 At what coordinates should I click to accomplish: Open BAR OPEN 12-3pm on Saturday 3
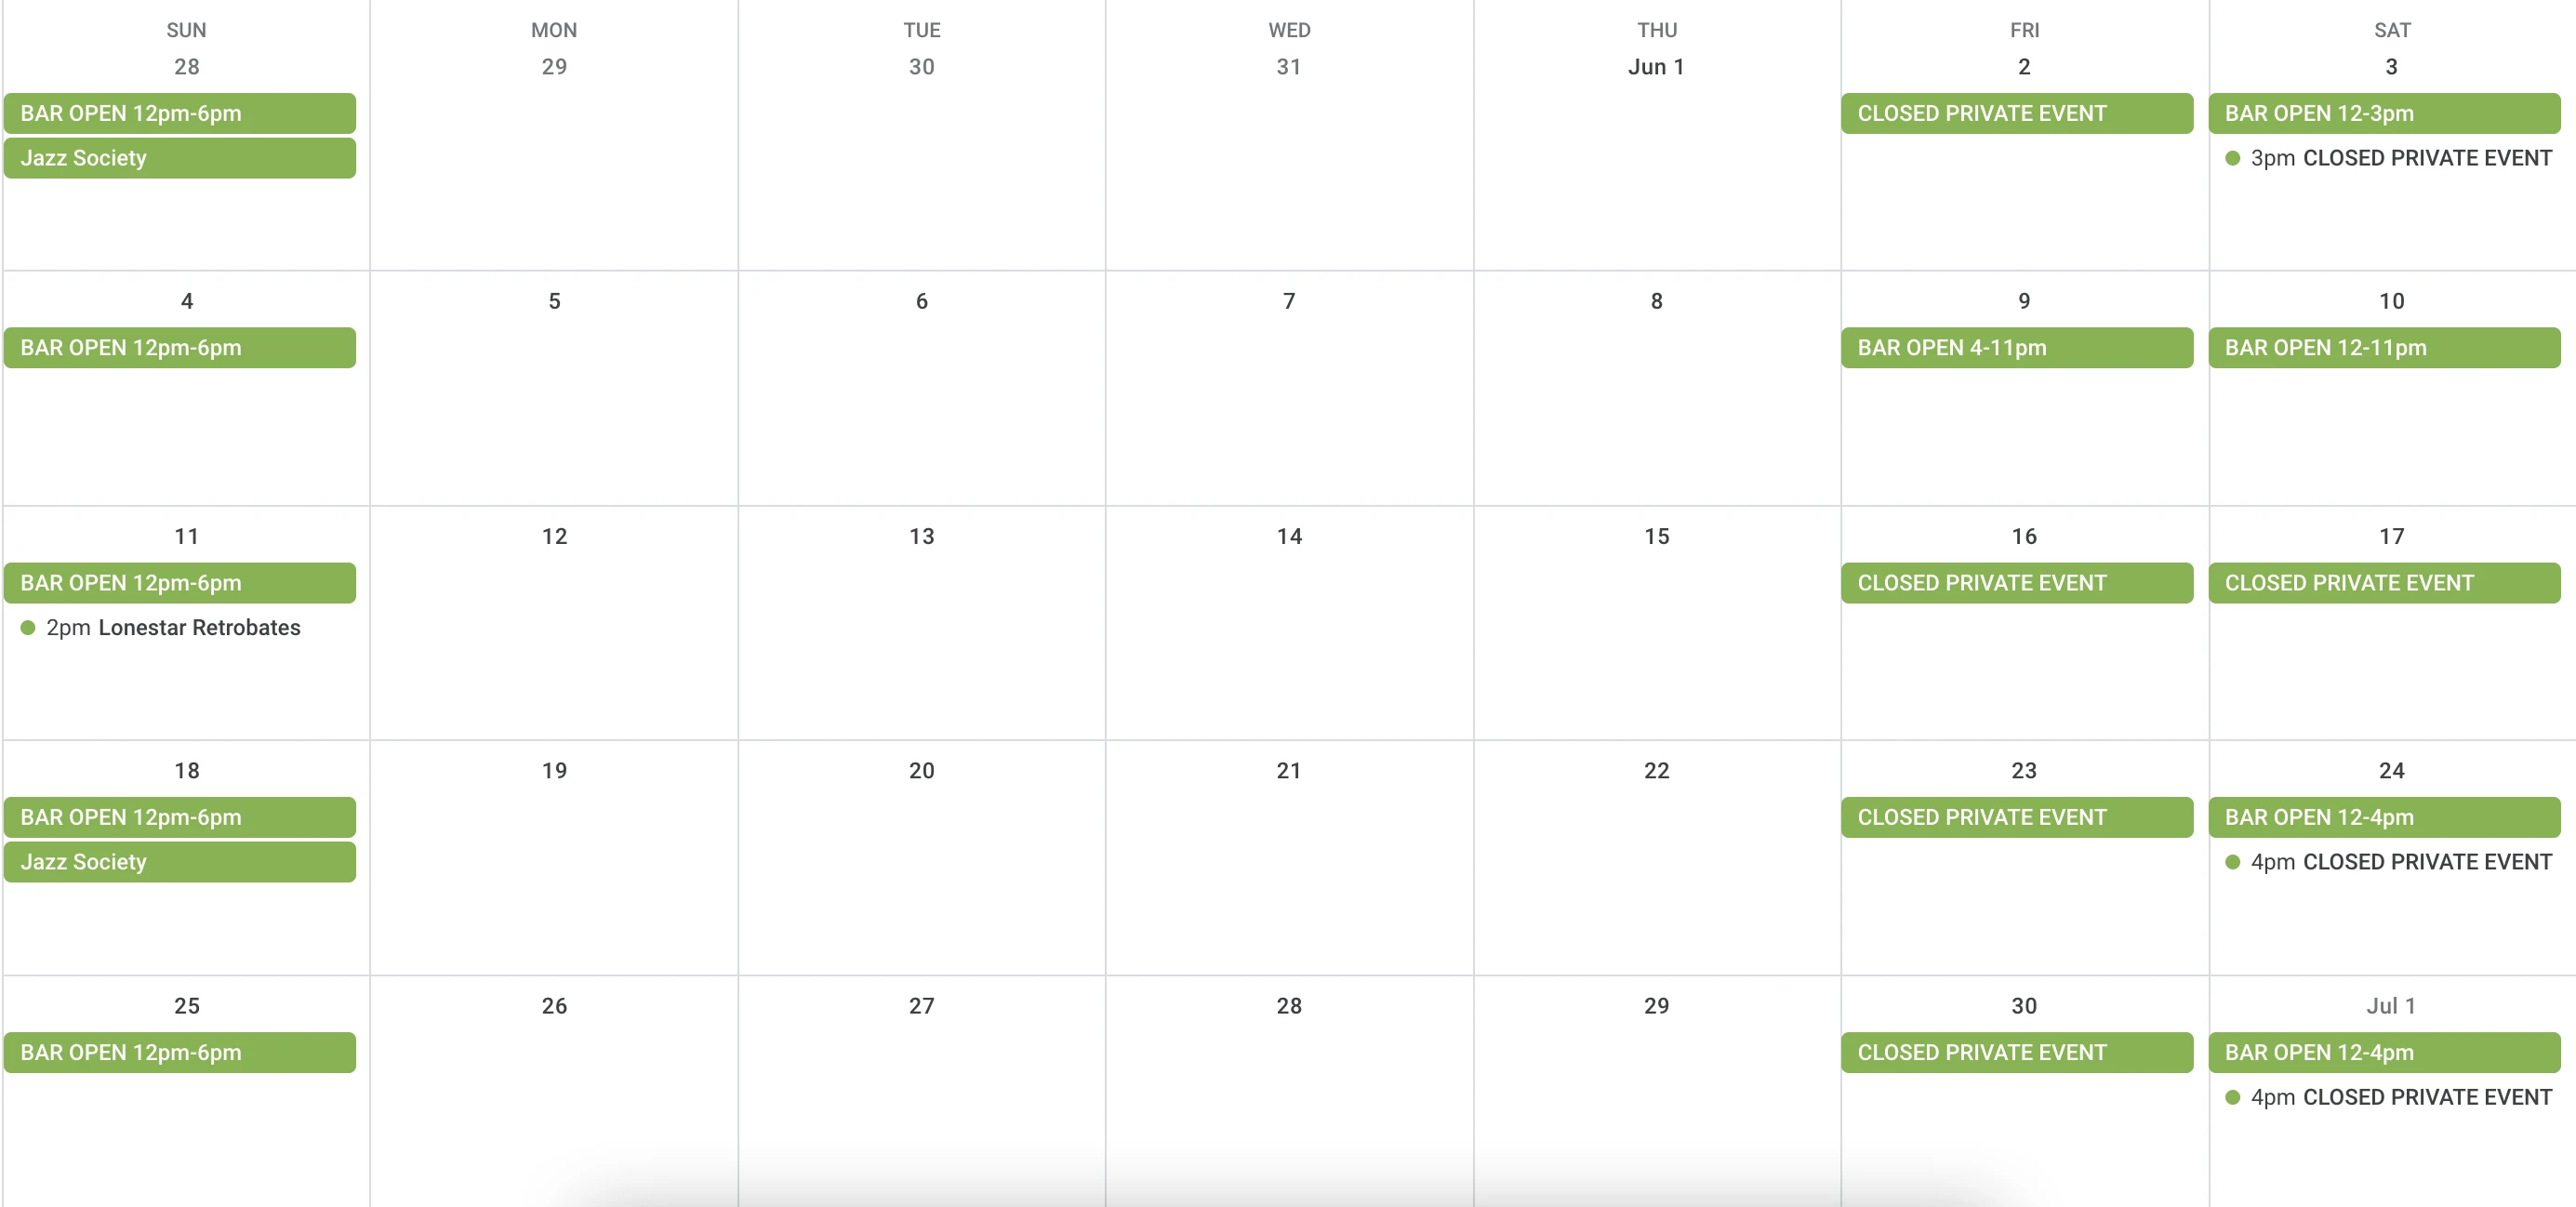click(x=2384, y=113)
